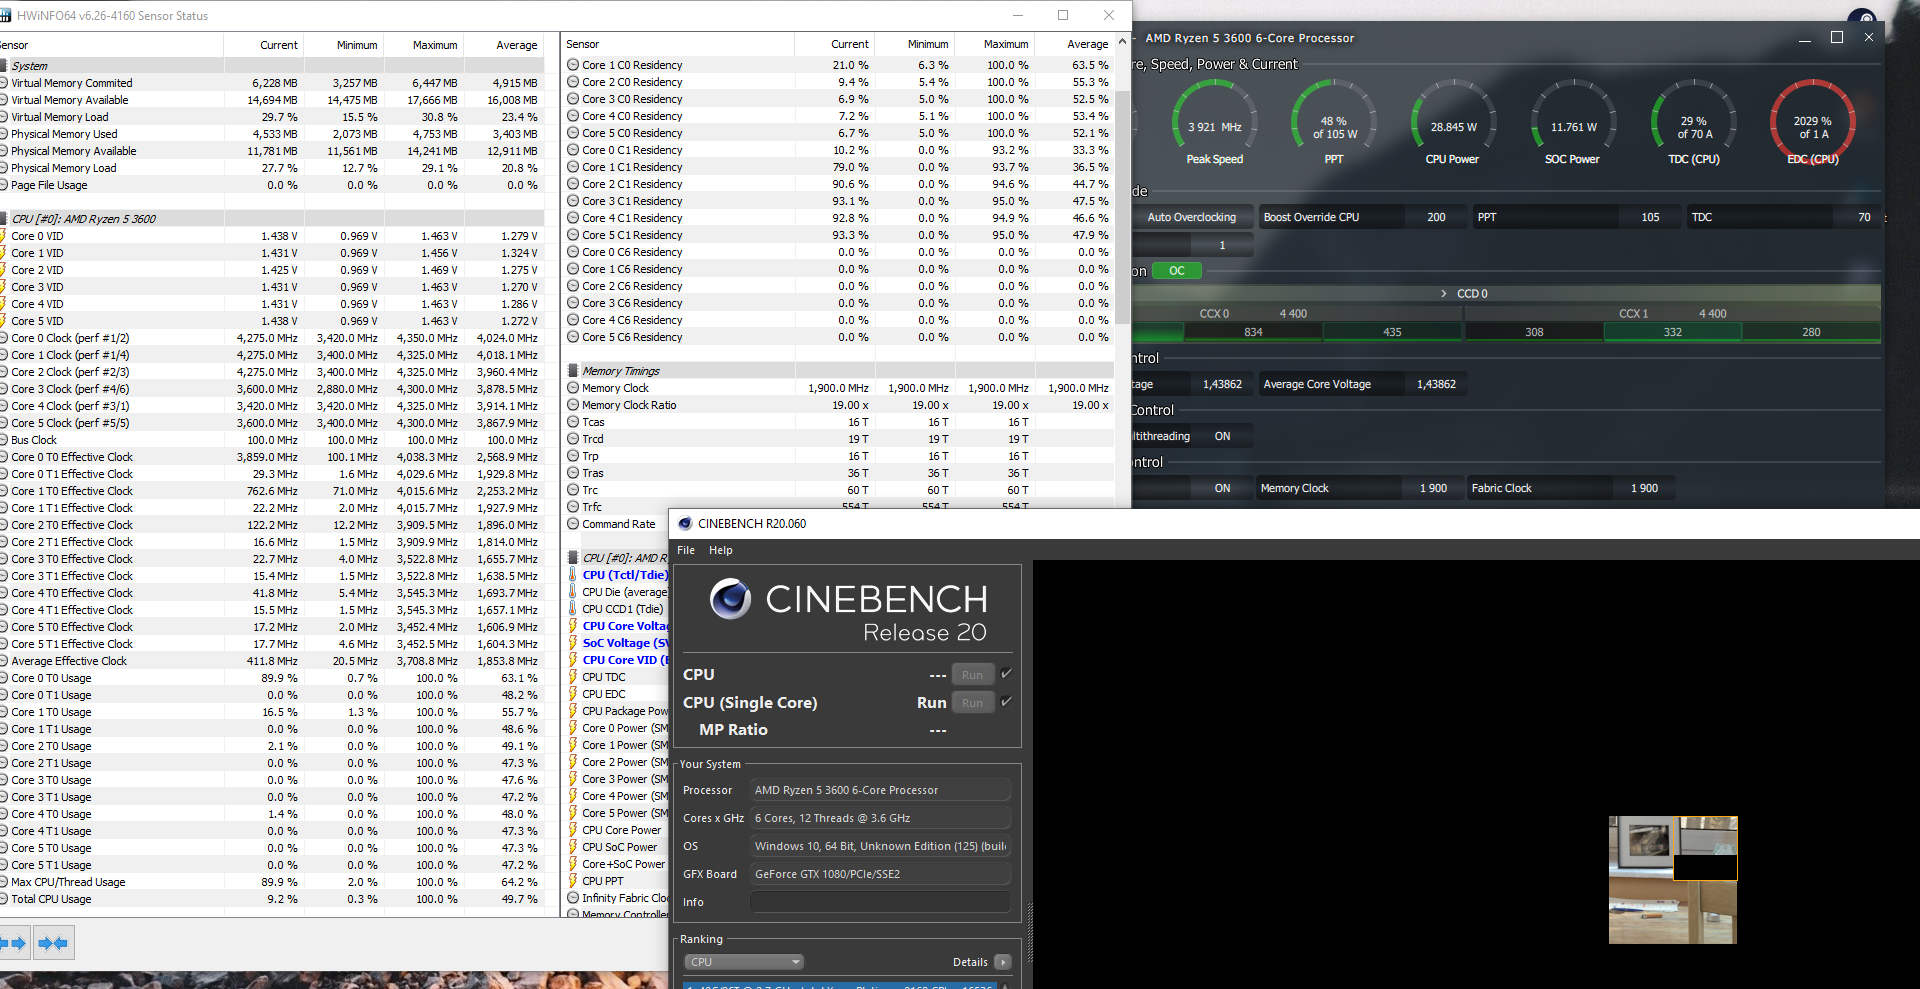Click the clock icon beside Infinity Fabric Clock
Viewport: 1920px width, 989px height.
click(x=573, y=898)
